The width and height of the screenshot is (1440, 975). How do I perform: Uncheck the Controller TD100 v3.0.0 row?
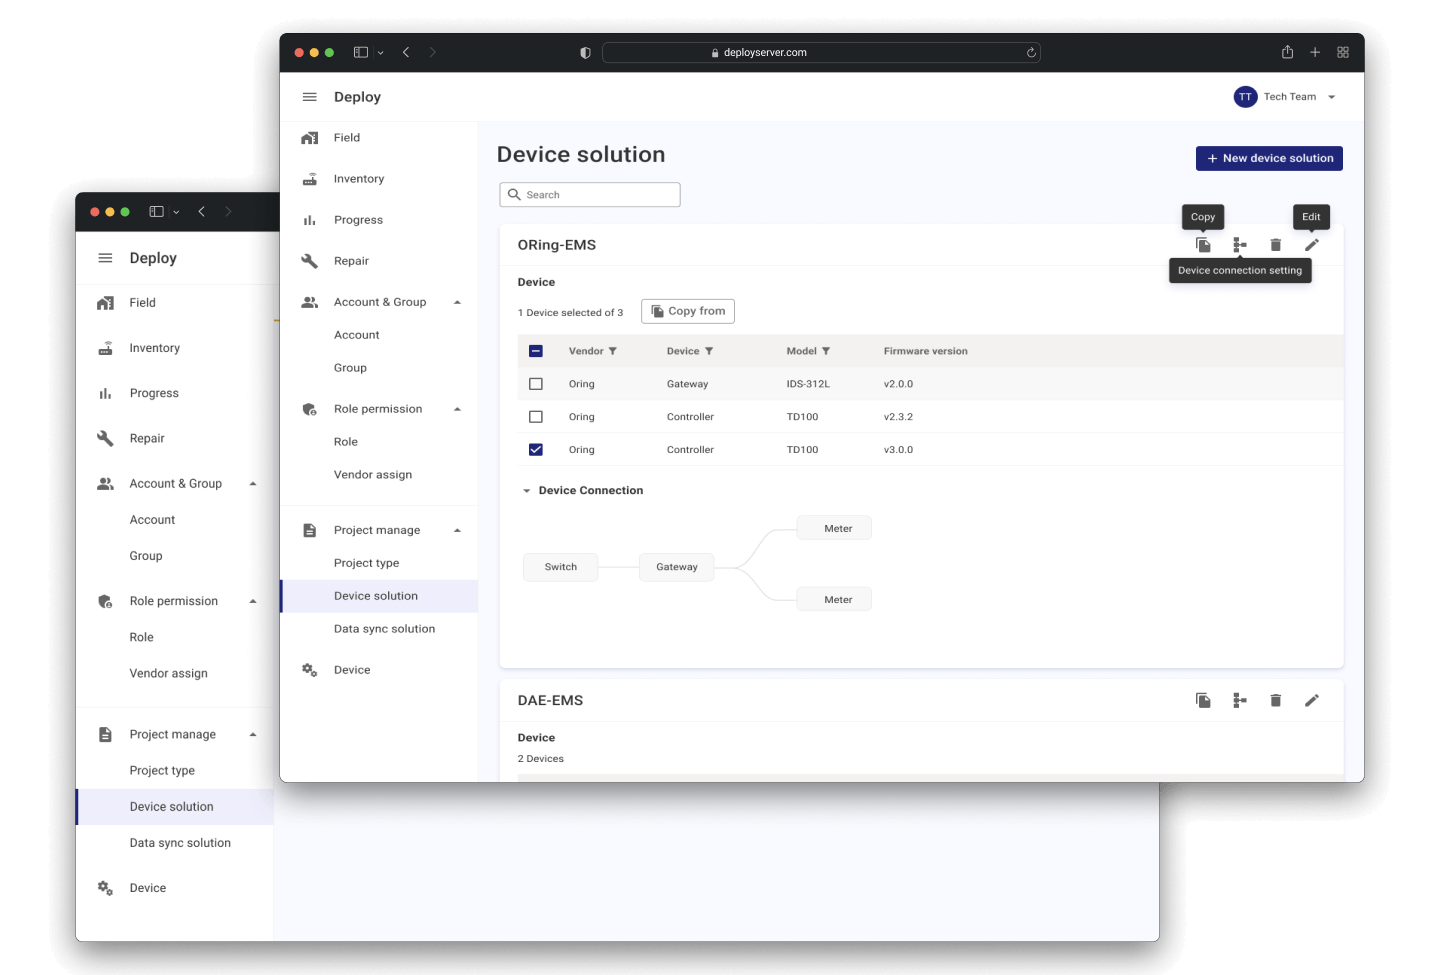point(536,450)
